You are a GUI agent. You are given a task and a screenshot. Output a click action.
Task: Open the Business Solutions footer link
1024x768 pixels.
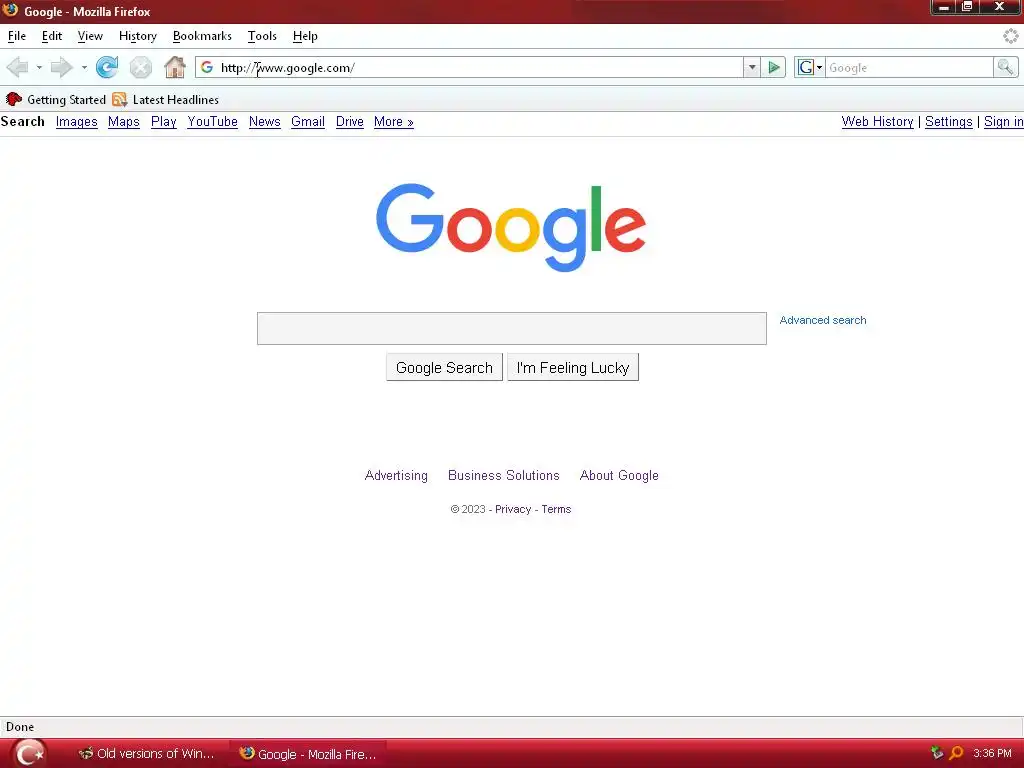click(x=504, y=475)
